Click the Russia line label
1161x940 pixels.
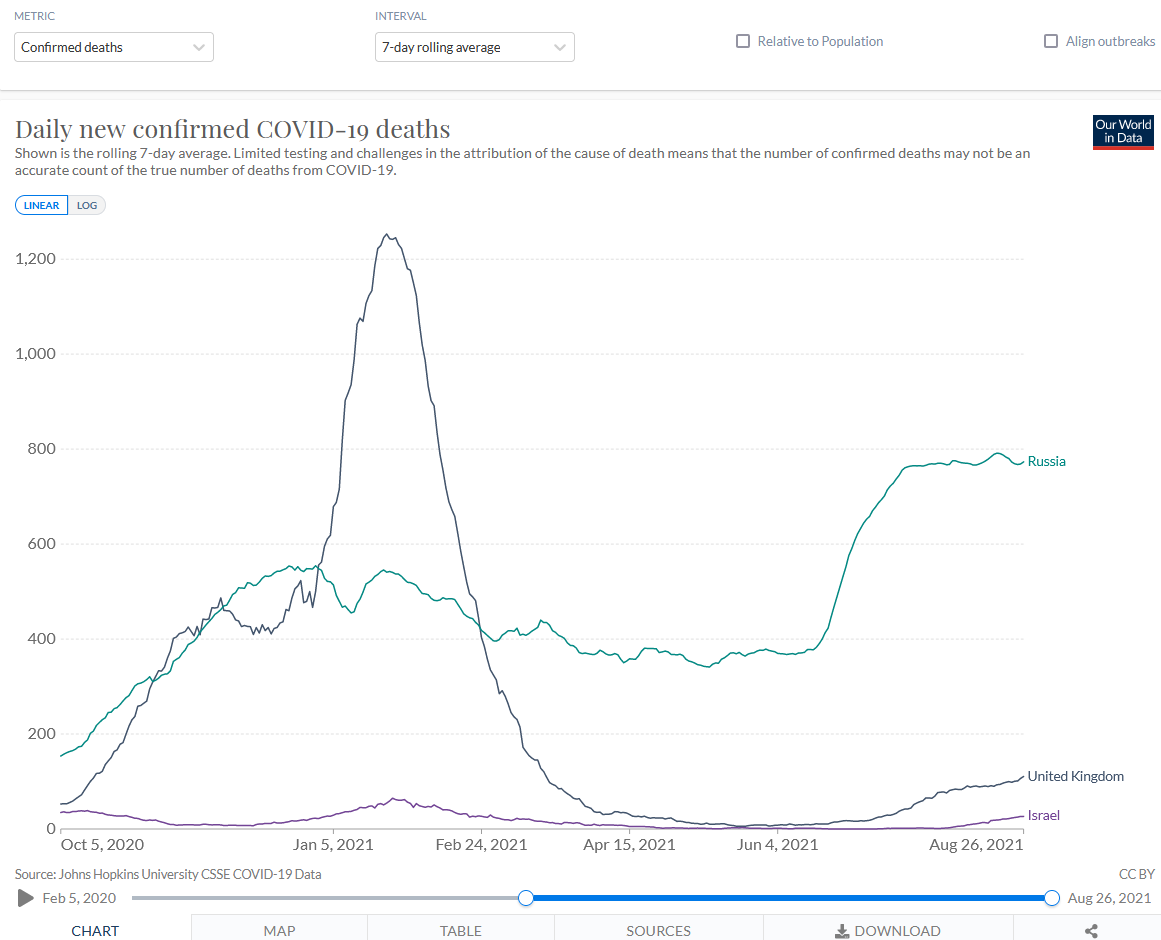1046,461
